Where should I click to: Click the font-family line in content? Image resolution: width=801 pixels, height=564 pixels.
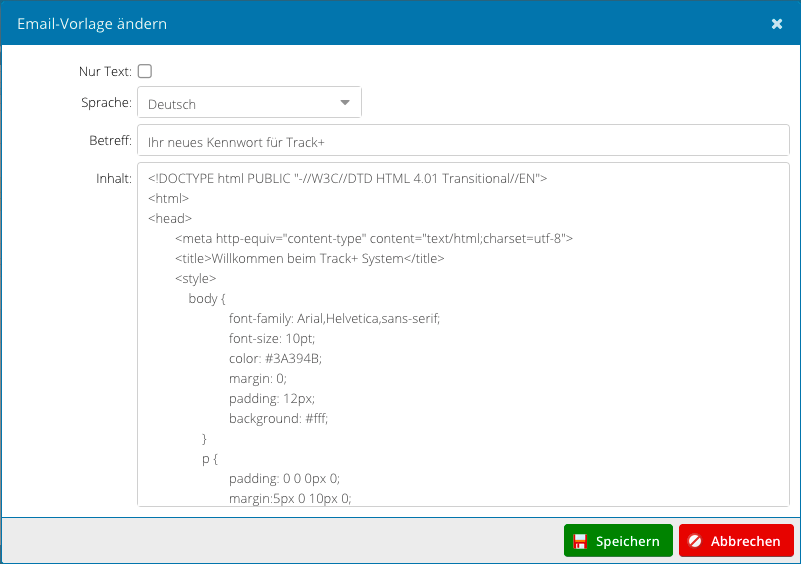(x=334, y=318)
